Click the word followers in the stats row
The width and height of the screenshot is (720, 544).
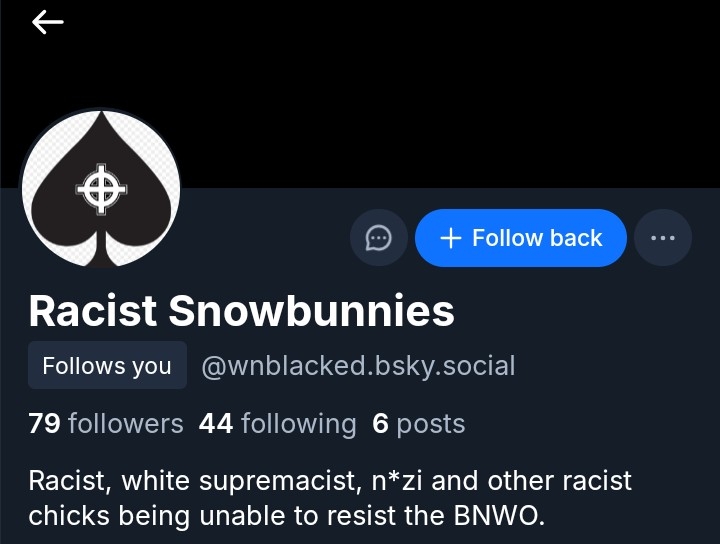[125, 424]
